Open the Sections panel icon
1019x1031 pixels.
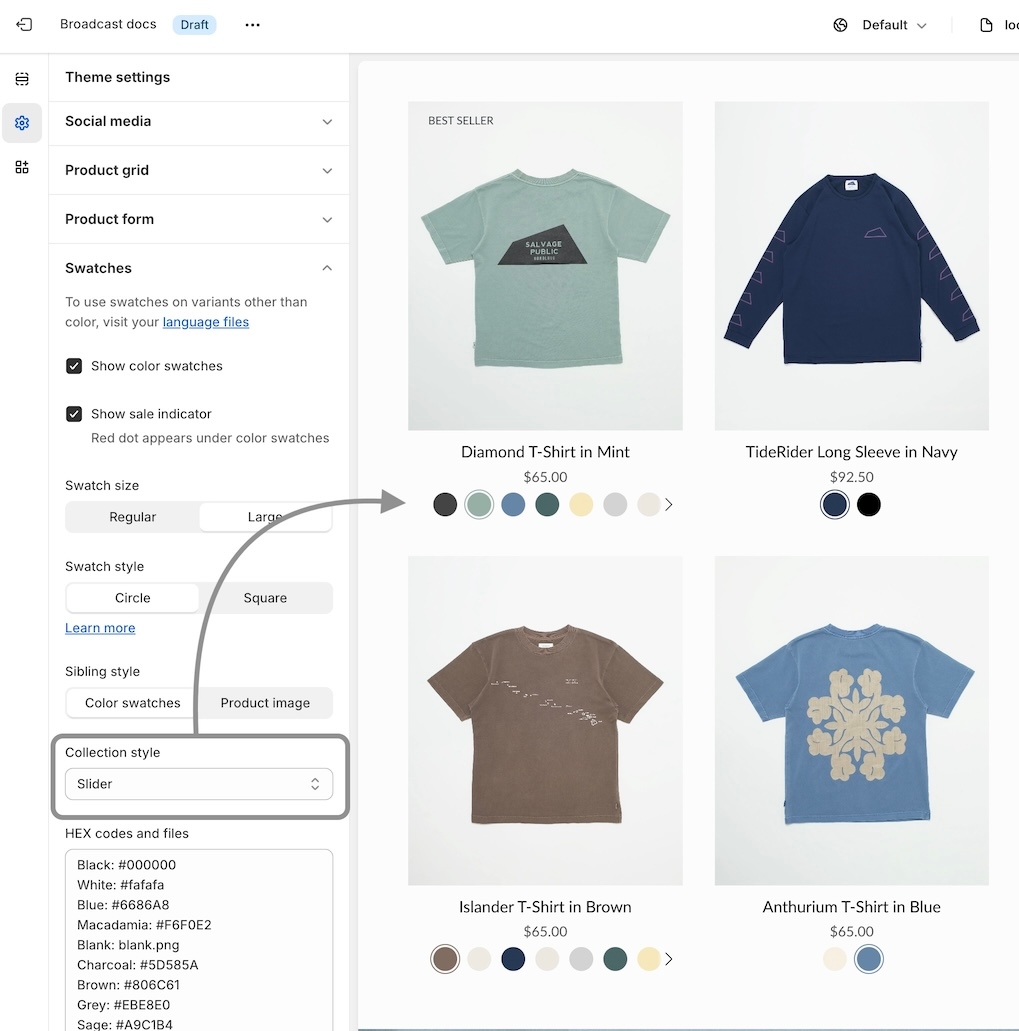tap(22, 79)
